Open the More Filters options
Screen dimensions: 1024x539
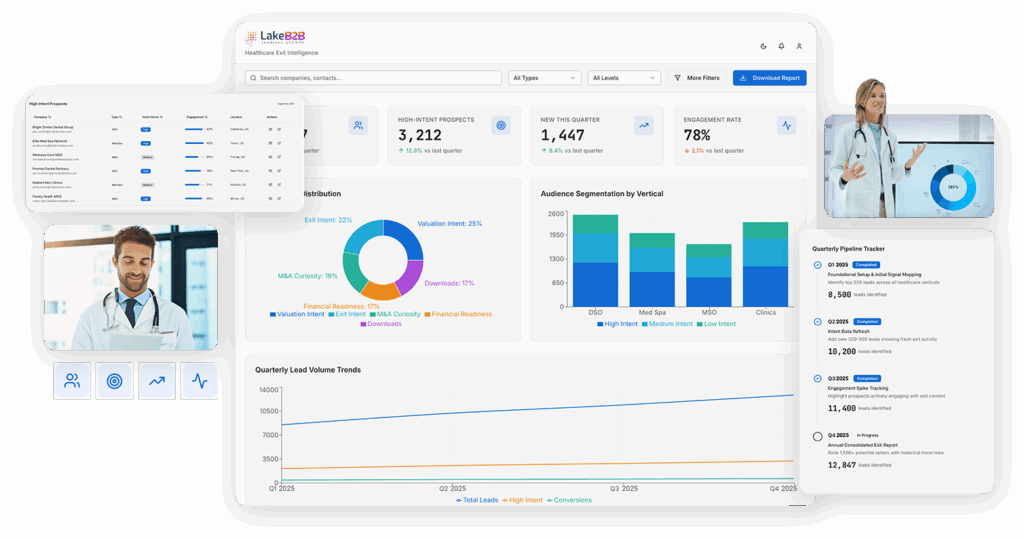[x=696, y=78]
